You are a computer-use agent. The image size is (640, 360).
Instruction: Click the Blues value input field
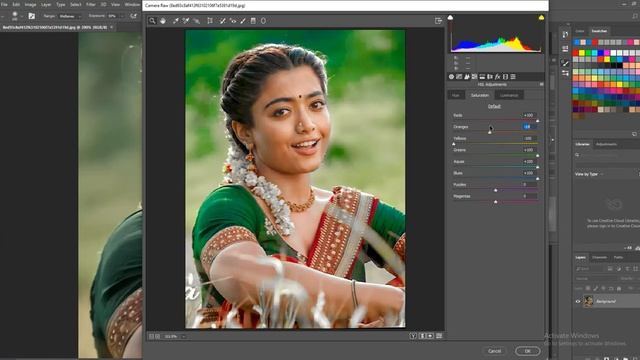tap(529, 173)
